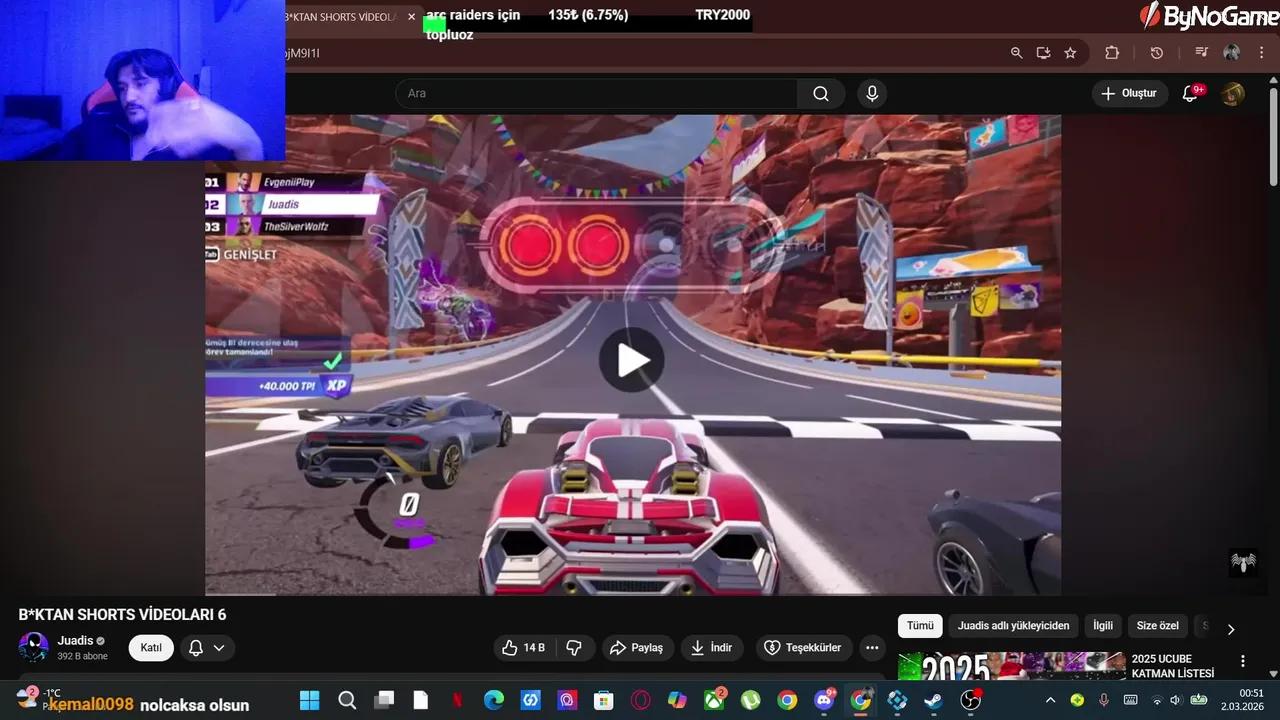The height and width of the screenshot is (720, 1280).
Task: Bookmark this page with the star icon
Action: (x=1070, y=53)
